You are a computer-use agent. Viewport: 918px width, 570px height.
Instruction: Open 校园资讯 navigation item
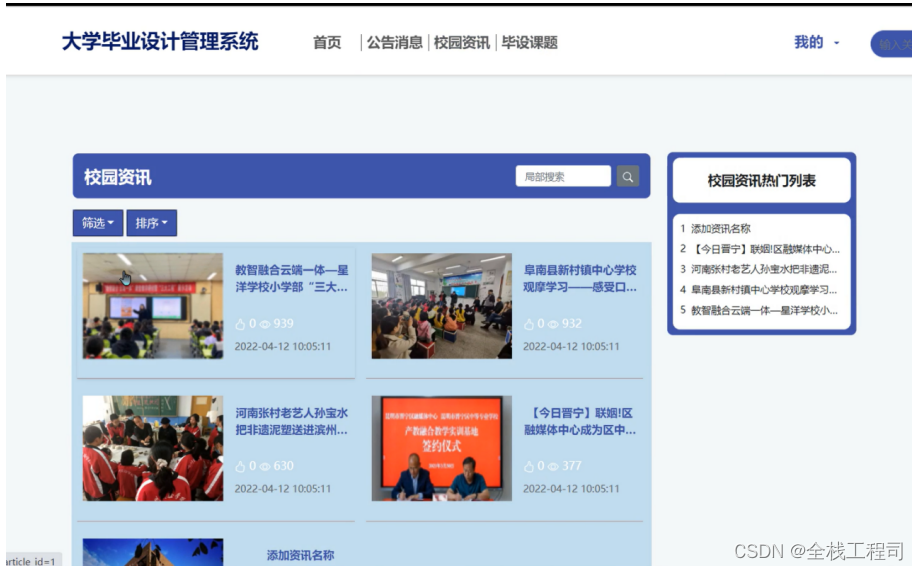point(462,43)
